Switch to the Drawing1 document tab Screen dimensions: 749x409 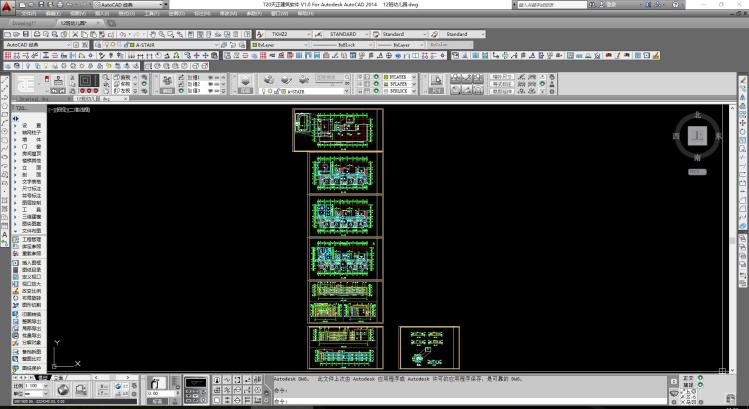pyautogui.click(x=24, y=22)
